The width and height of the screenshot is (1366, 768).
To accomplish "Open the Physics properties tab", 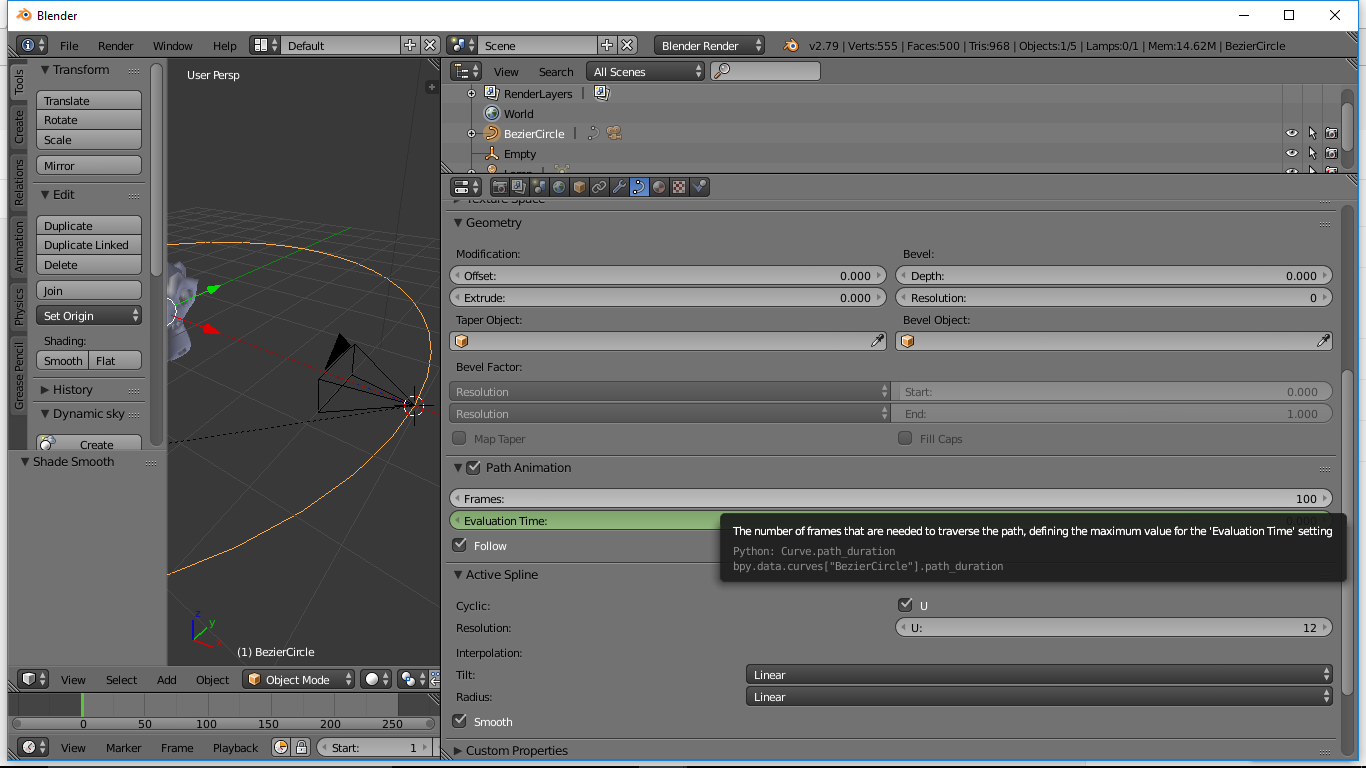I will click(700, 186).
